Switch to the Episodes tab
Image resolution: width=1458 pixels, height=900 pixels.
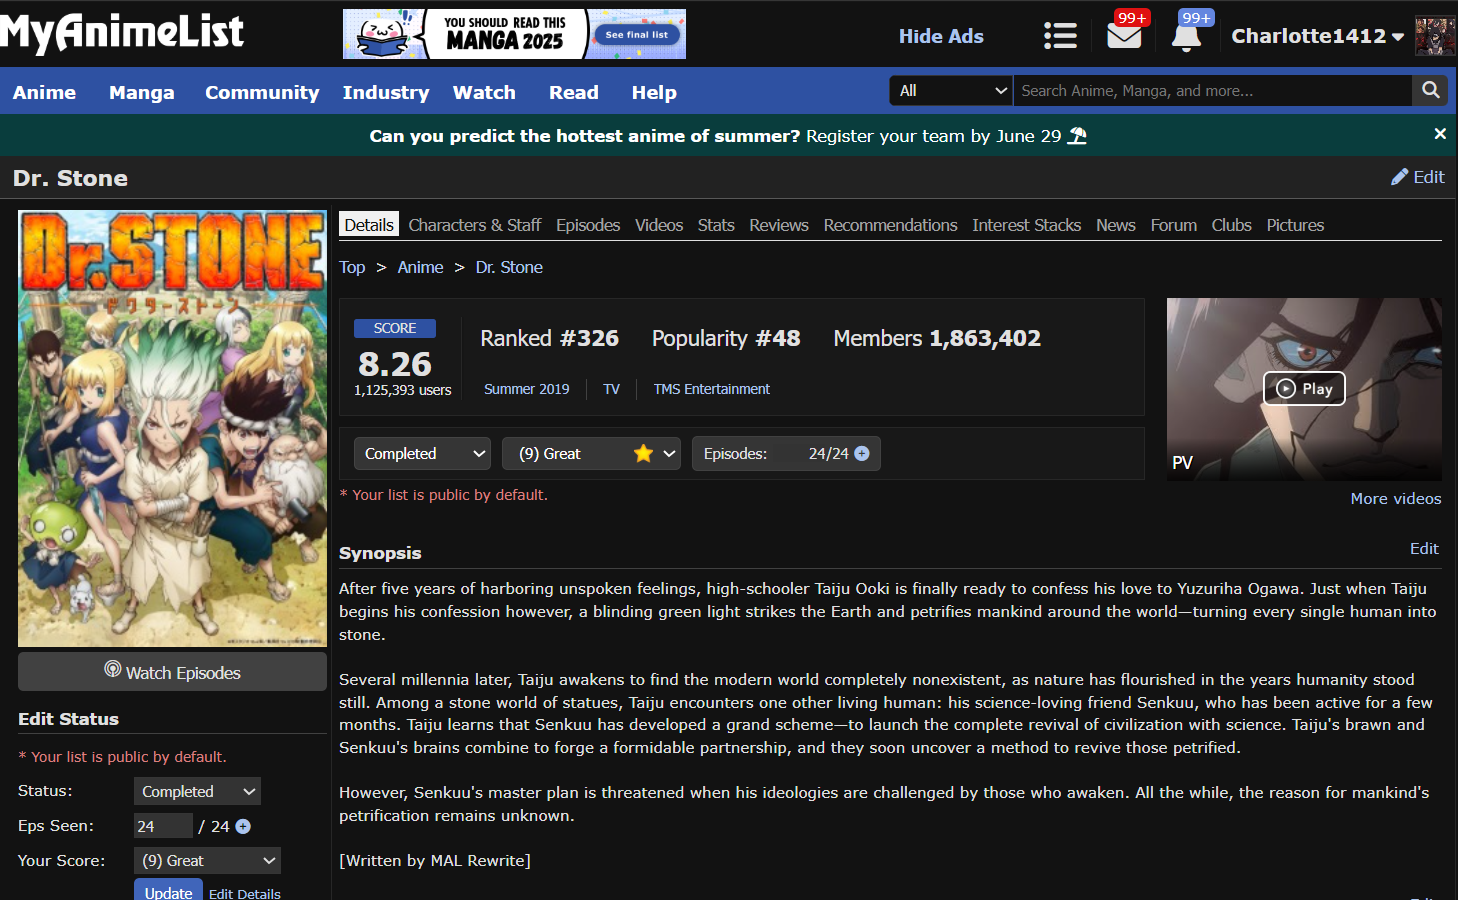pyautogui.click(x=588, y=225)
